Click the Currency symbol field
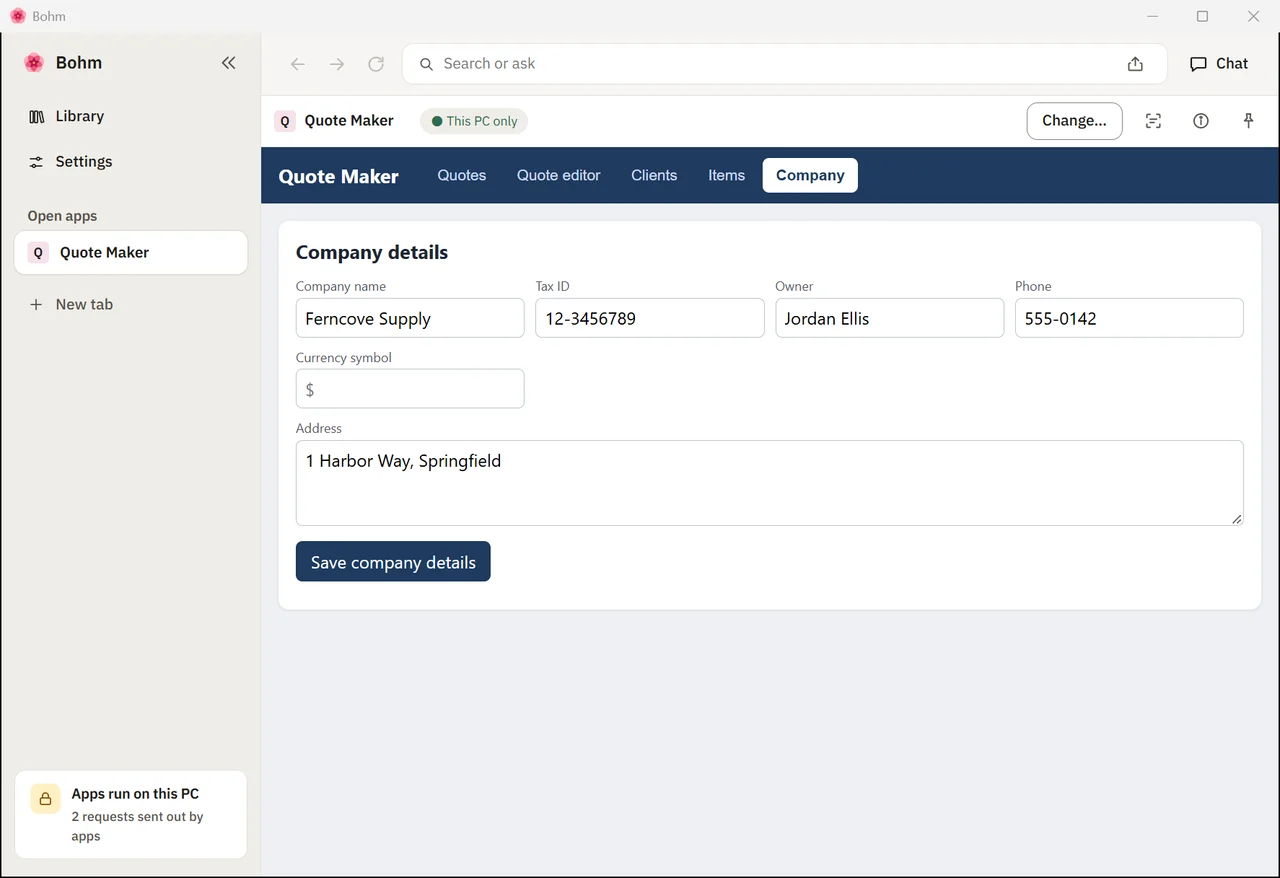1280x878 pixels. pos(410,389)
